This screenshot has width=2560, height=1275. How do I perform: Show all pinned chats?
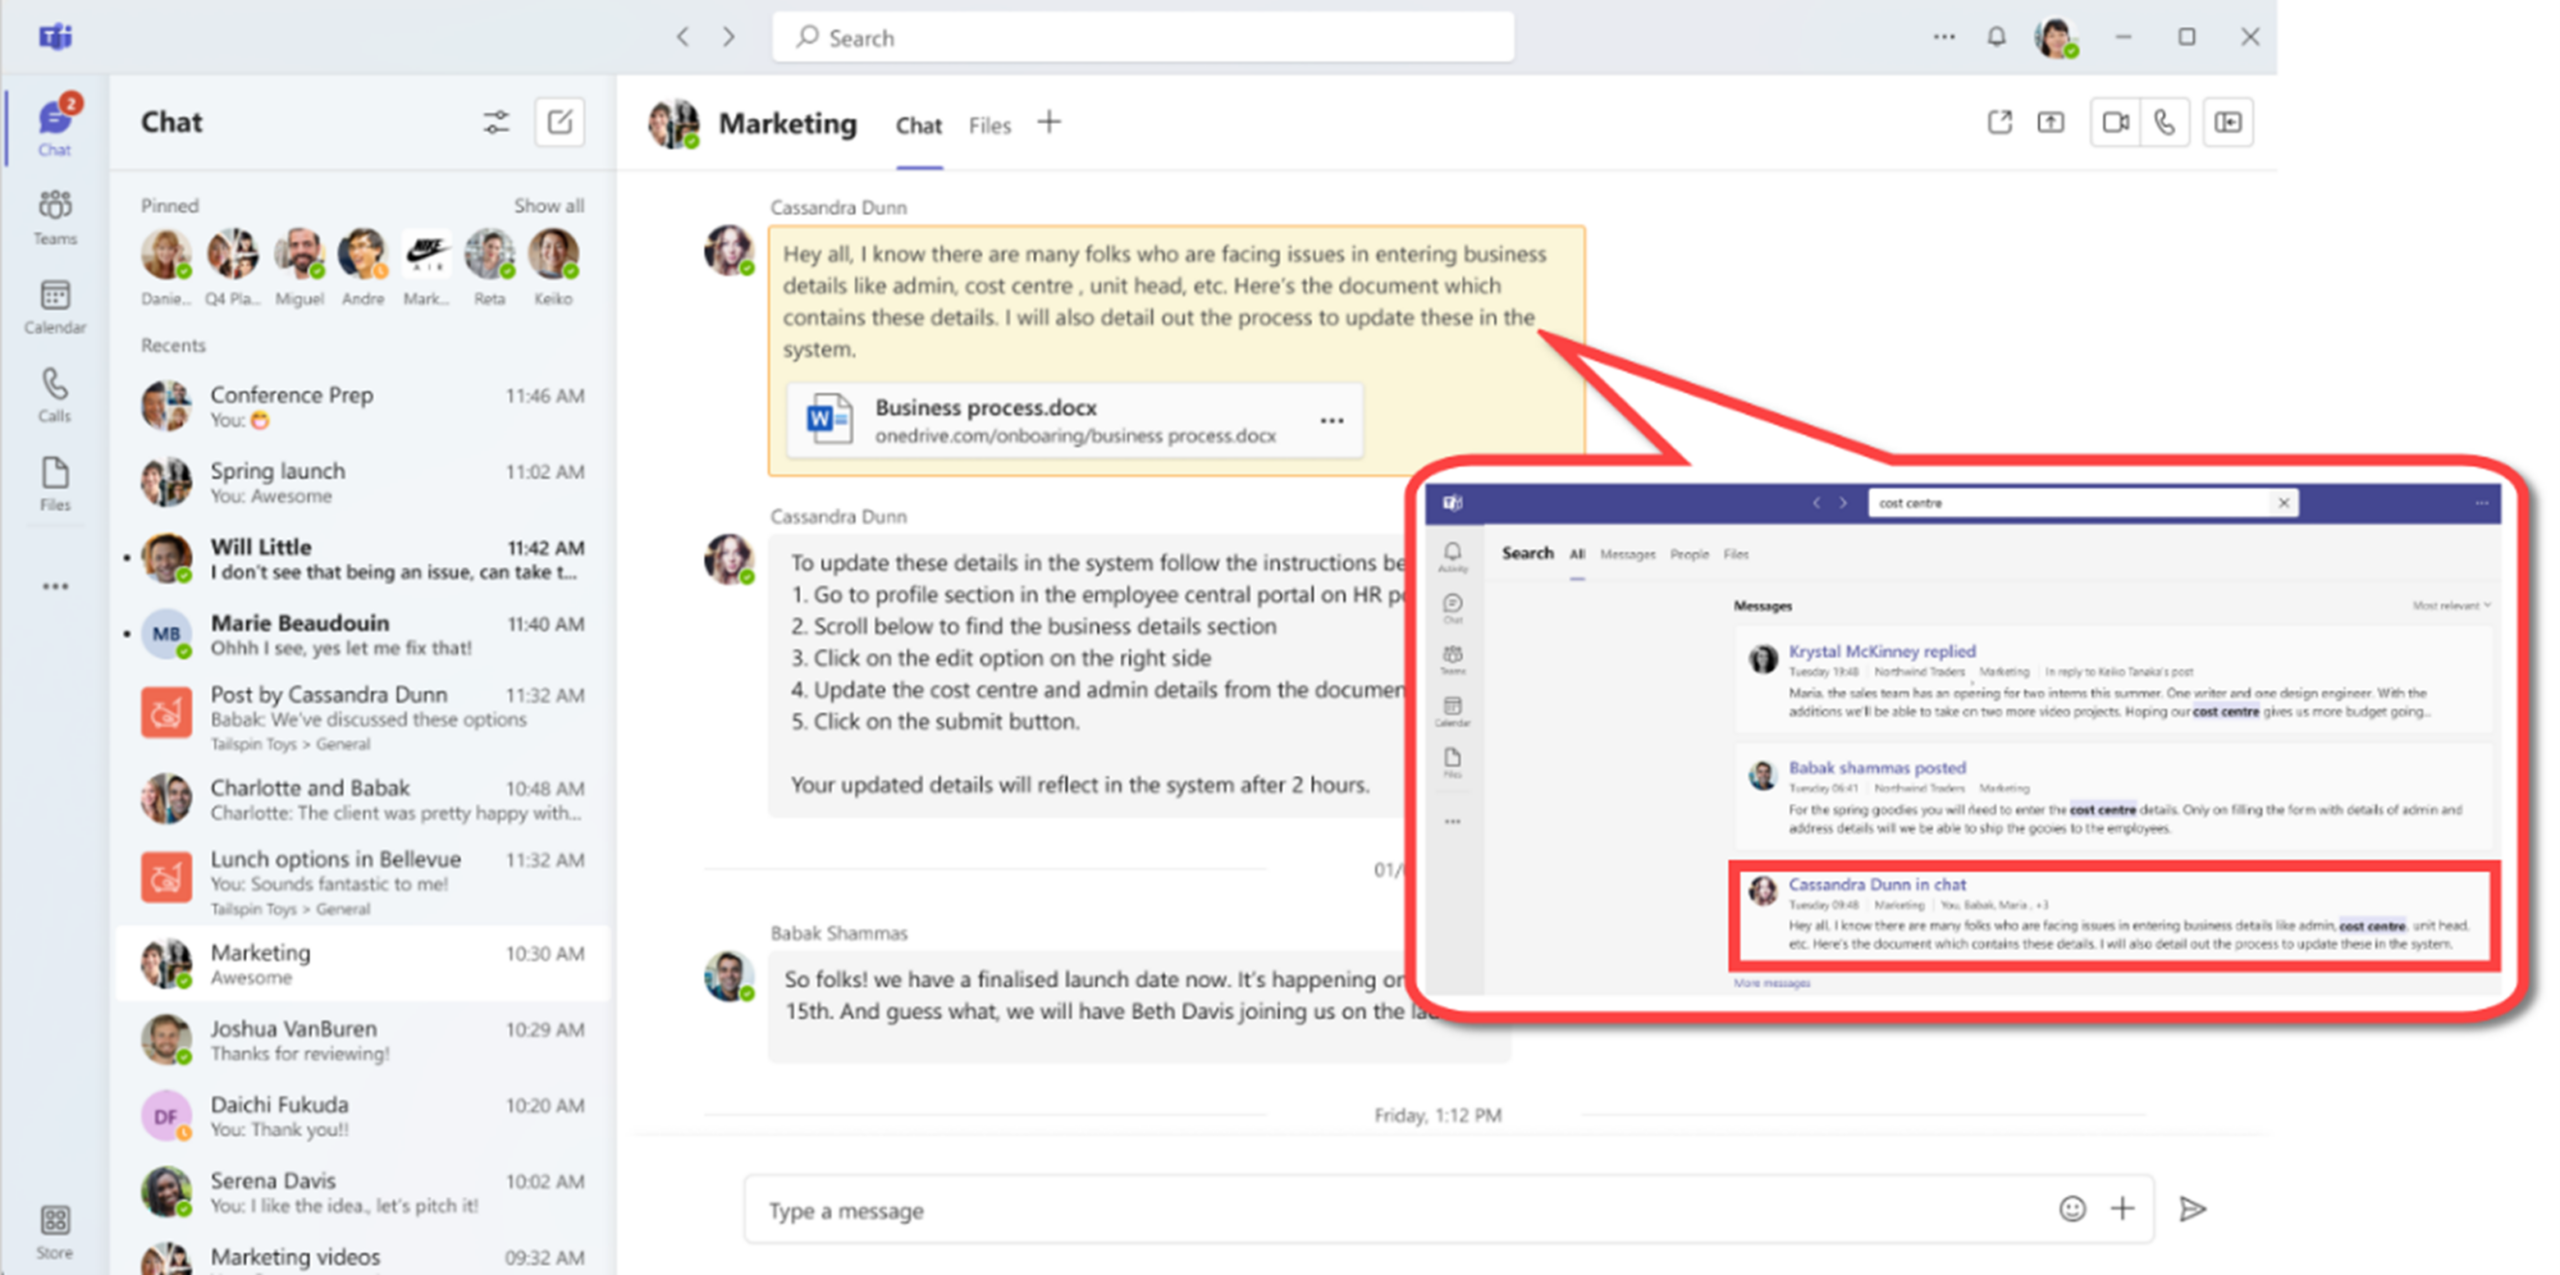coord(549,205)
